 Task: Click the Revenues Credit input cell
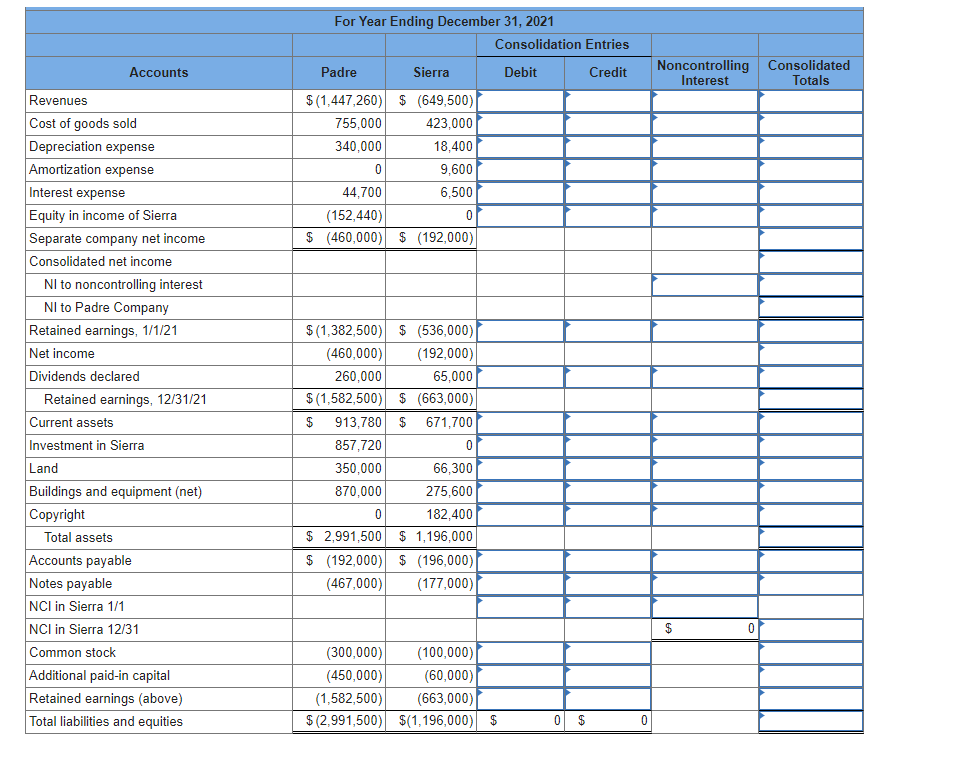(x=608, y=101)
